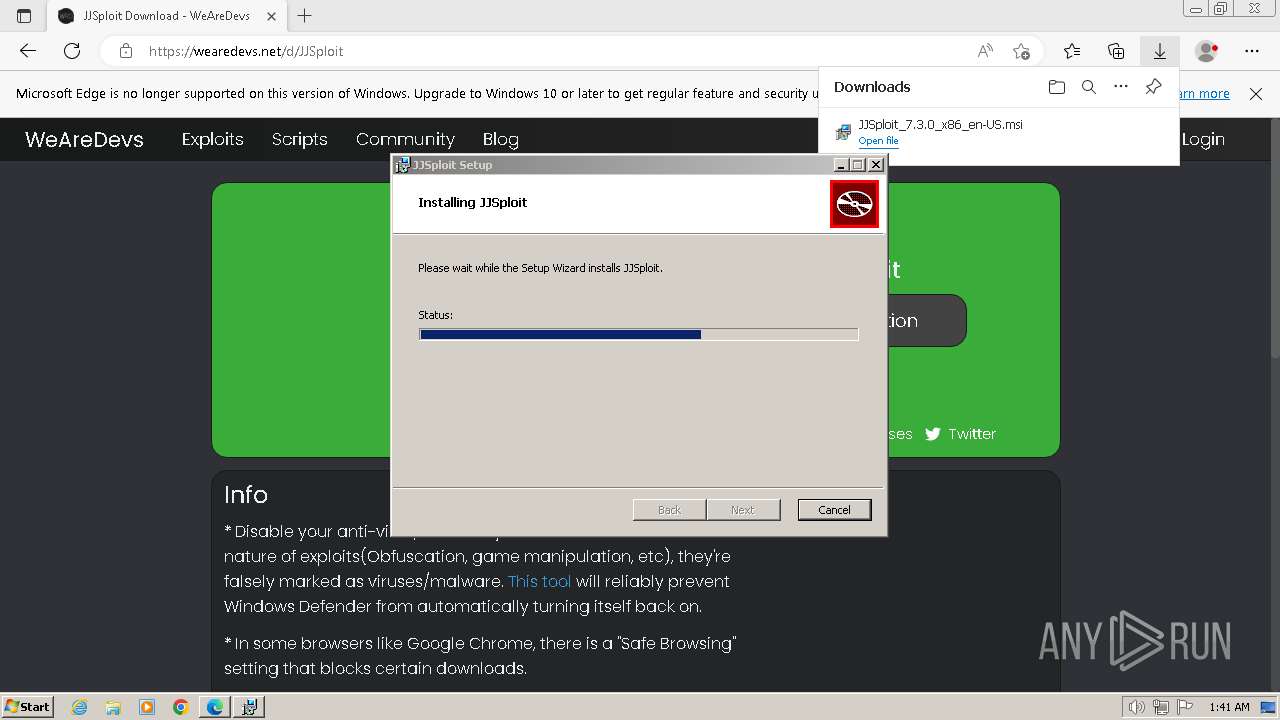Cancel the JJSploit installation
Image resolution: width=1280 pixels, height=720 pixels.
point(834,510)
